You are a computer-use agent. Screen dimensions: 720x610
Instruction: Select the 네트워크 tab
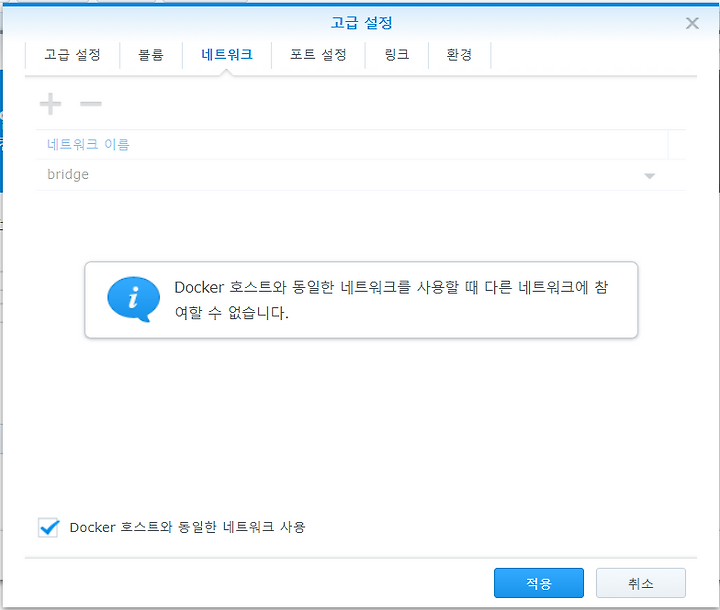227,55
